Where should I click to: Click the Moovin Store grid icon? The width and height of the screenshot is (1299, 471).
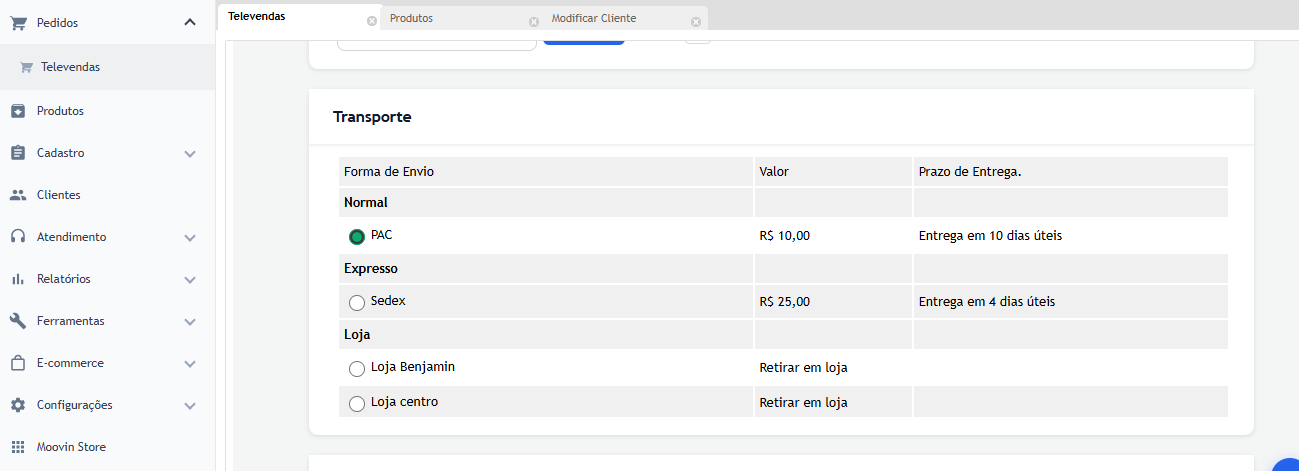[18, 447]
